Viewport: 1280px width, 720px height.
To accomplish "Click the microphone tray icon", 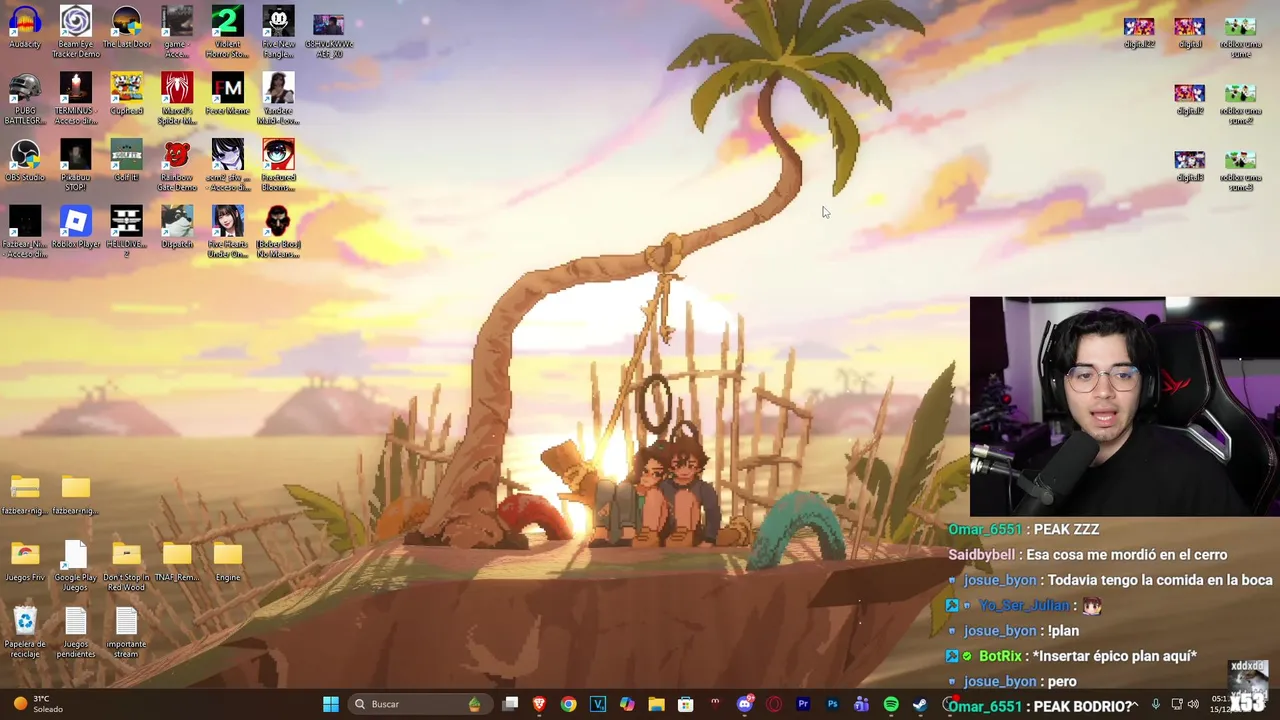I will pos(1155,704).
